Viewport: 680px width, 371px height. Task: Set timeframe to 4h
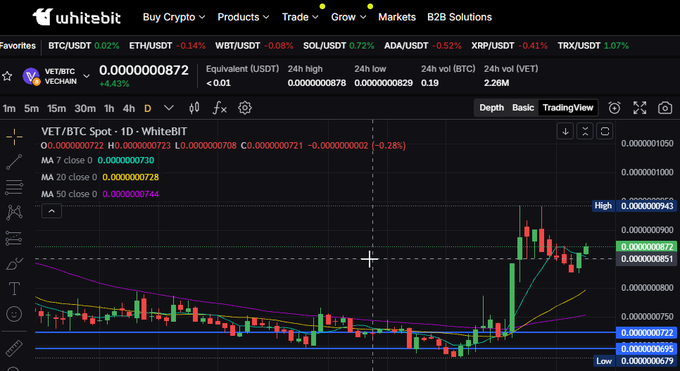coord(129,108)
